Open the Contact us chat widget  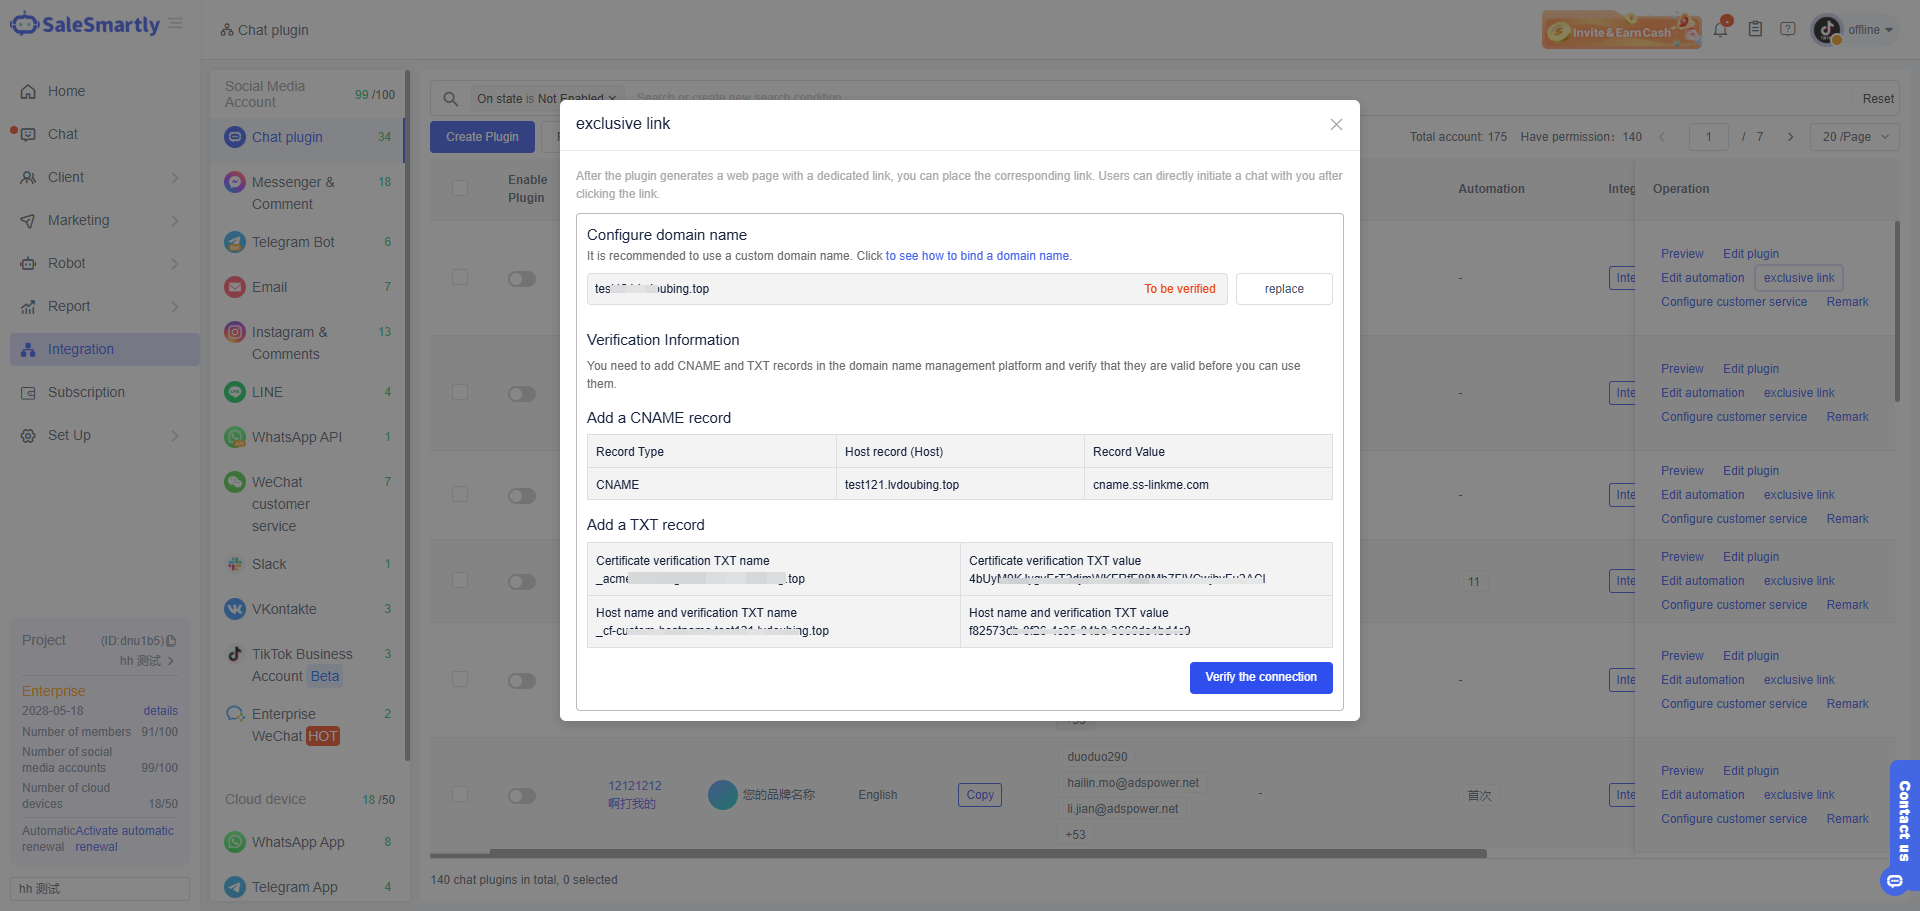point(1904,825)
